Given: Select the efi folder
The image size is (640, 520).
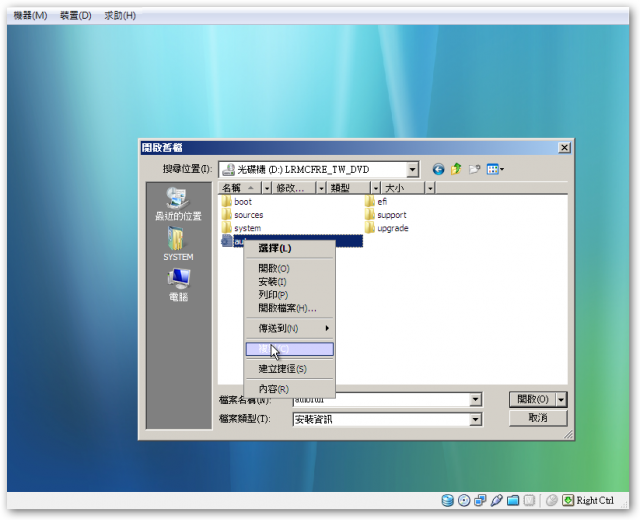Looking at the screenshot, I should pyautogui.click(x=376, y=202).
